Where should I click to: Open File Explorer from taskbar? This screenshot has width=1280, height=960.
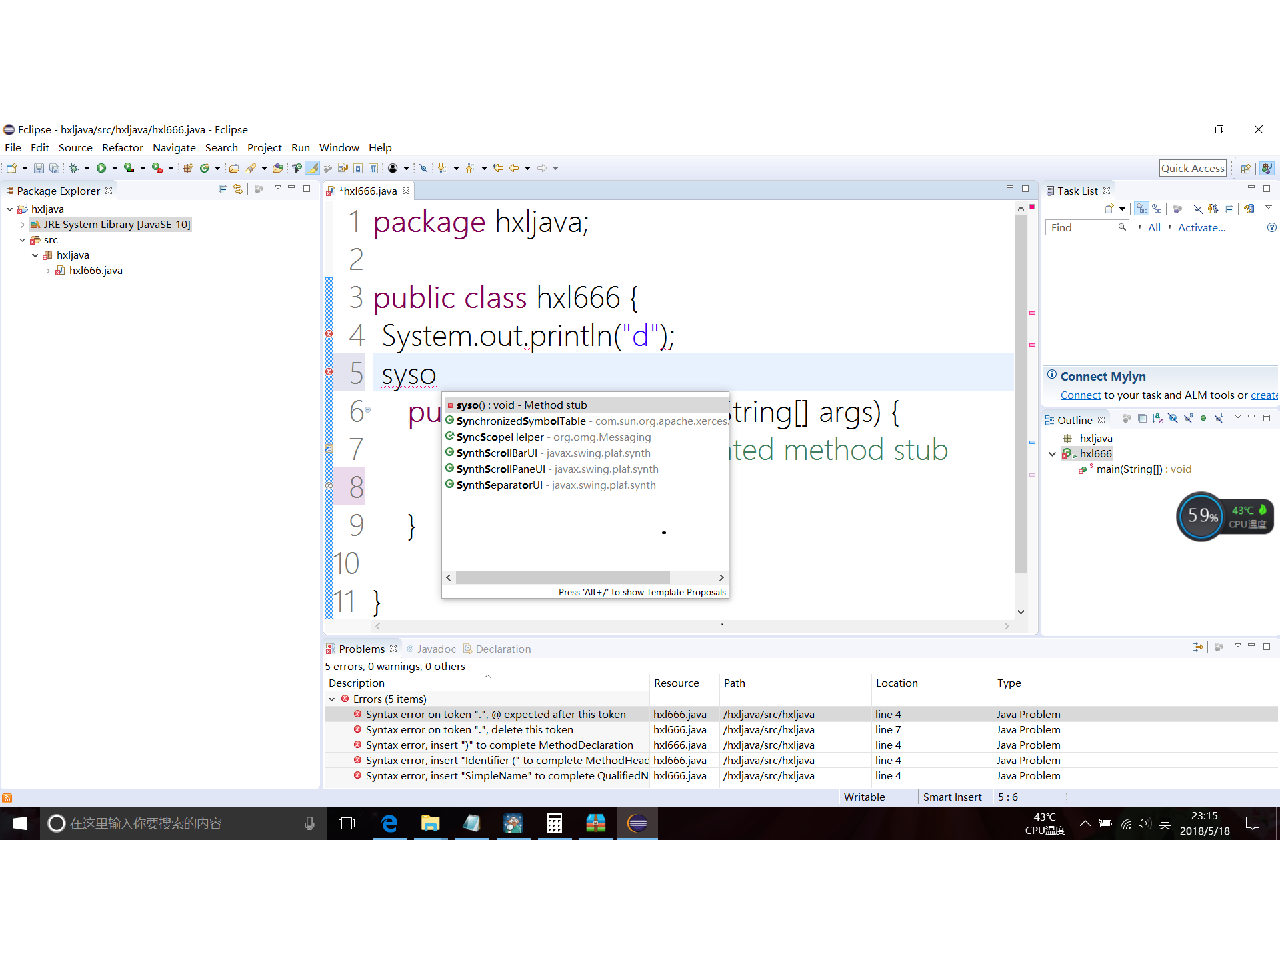(430, 823)
